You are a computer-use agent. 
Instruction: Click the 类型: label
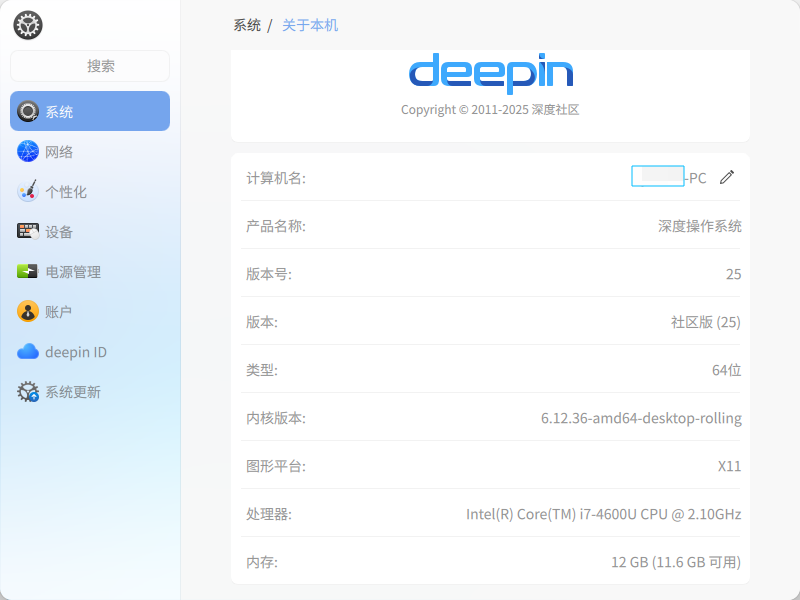pos(262,370)
